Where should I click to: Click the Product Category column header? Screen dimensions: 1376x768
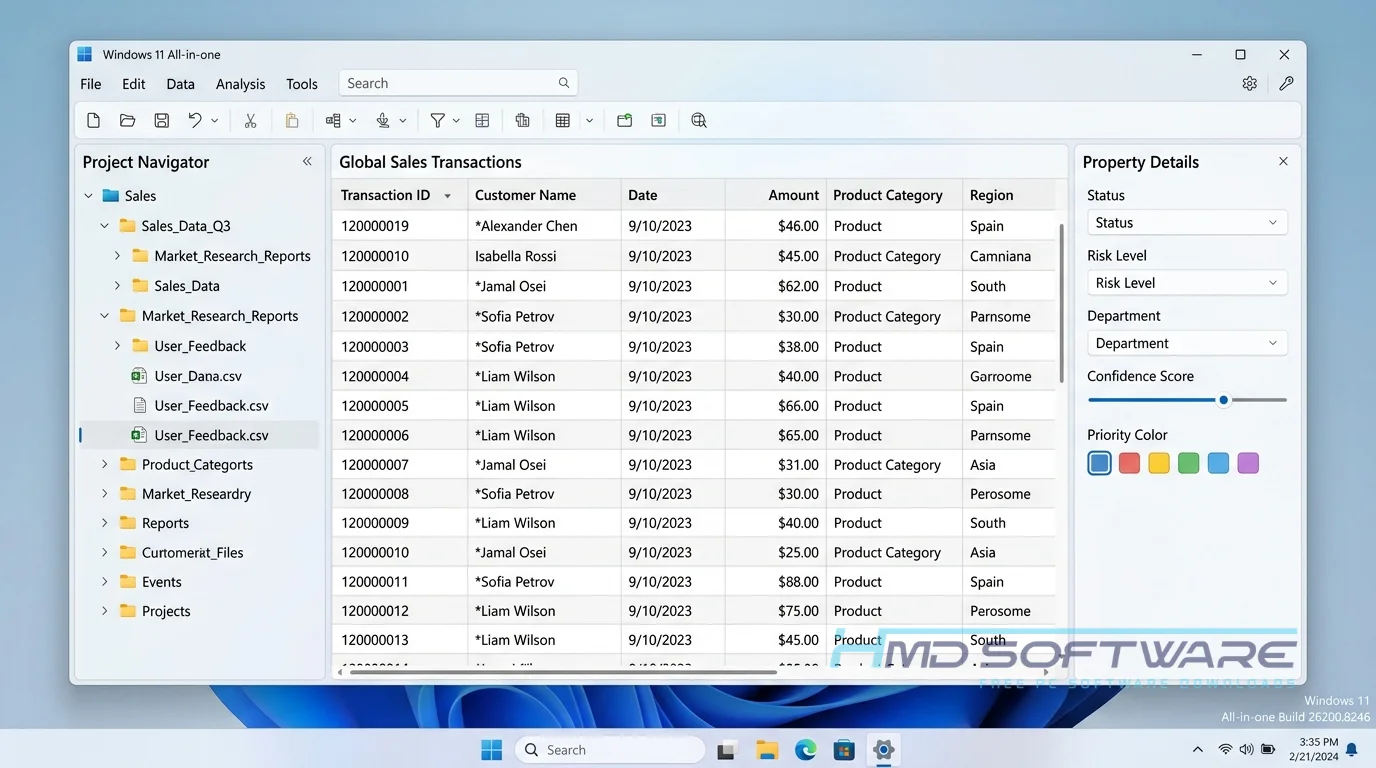[x=895, y=195]
